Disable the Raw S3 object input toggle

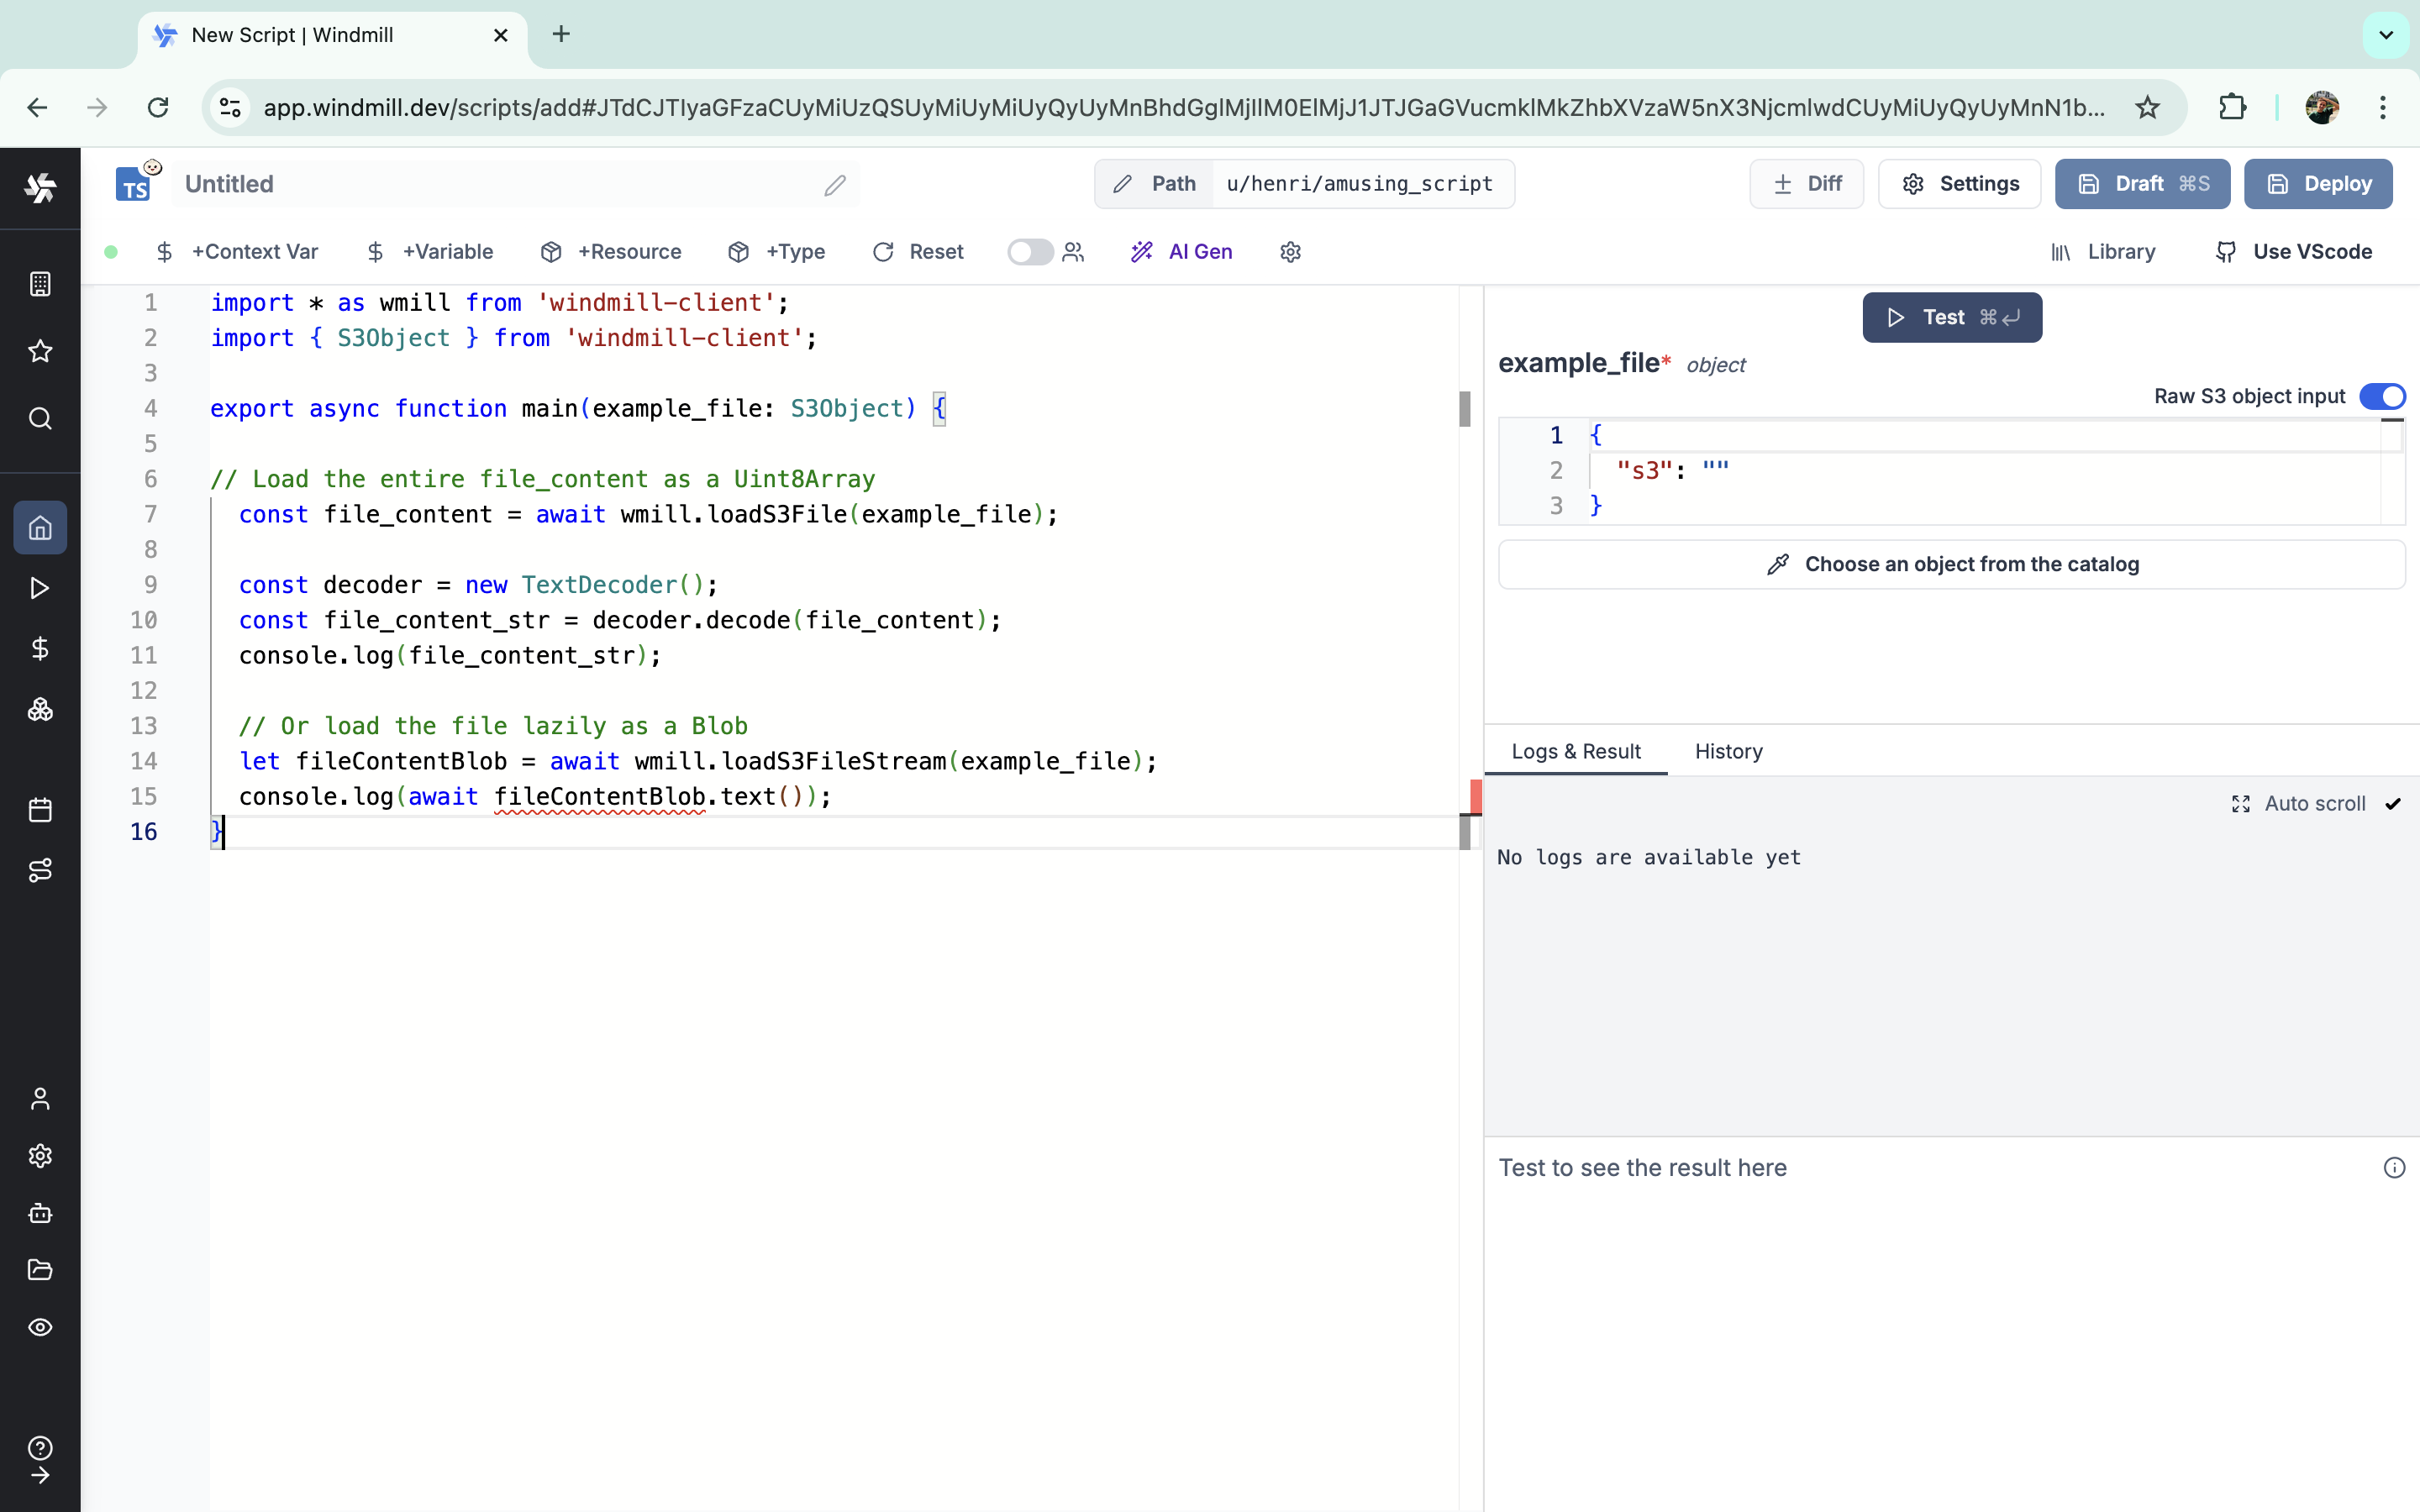tap(2381, 396)
